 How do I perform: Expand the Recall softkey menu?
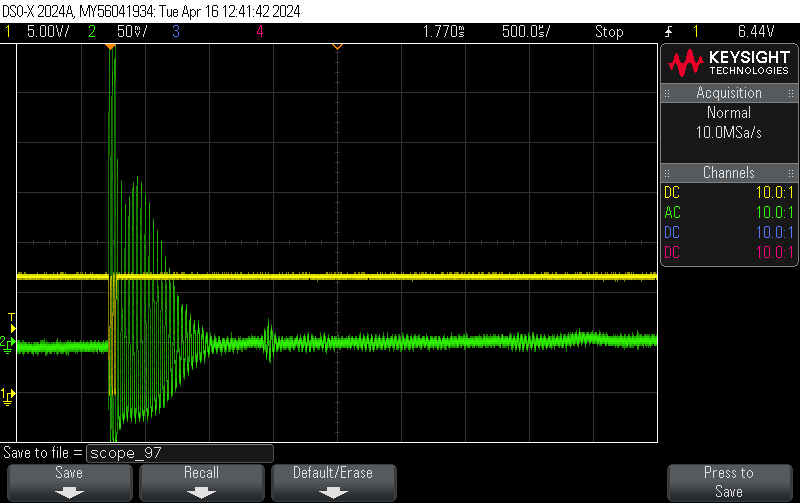(200, 482)
